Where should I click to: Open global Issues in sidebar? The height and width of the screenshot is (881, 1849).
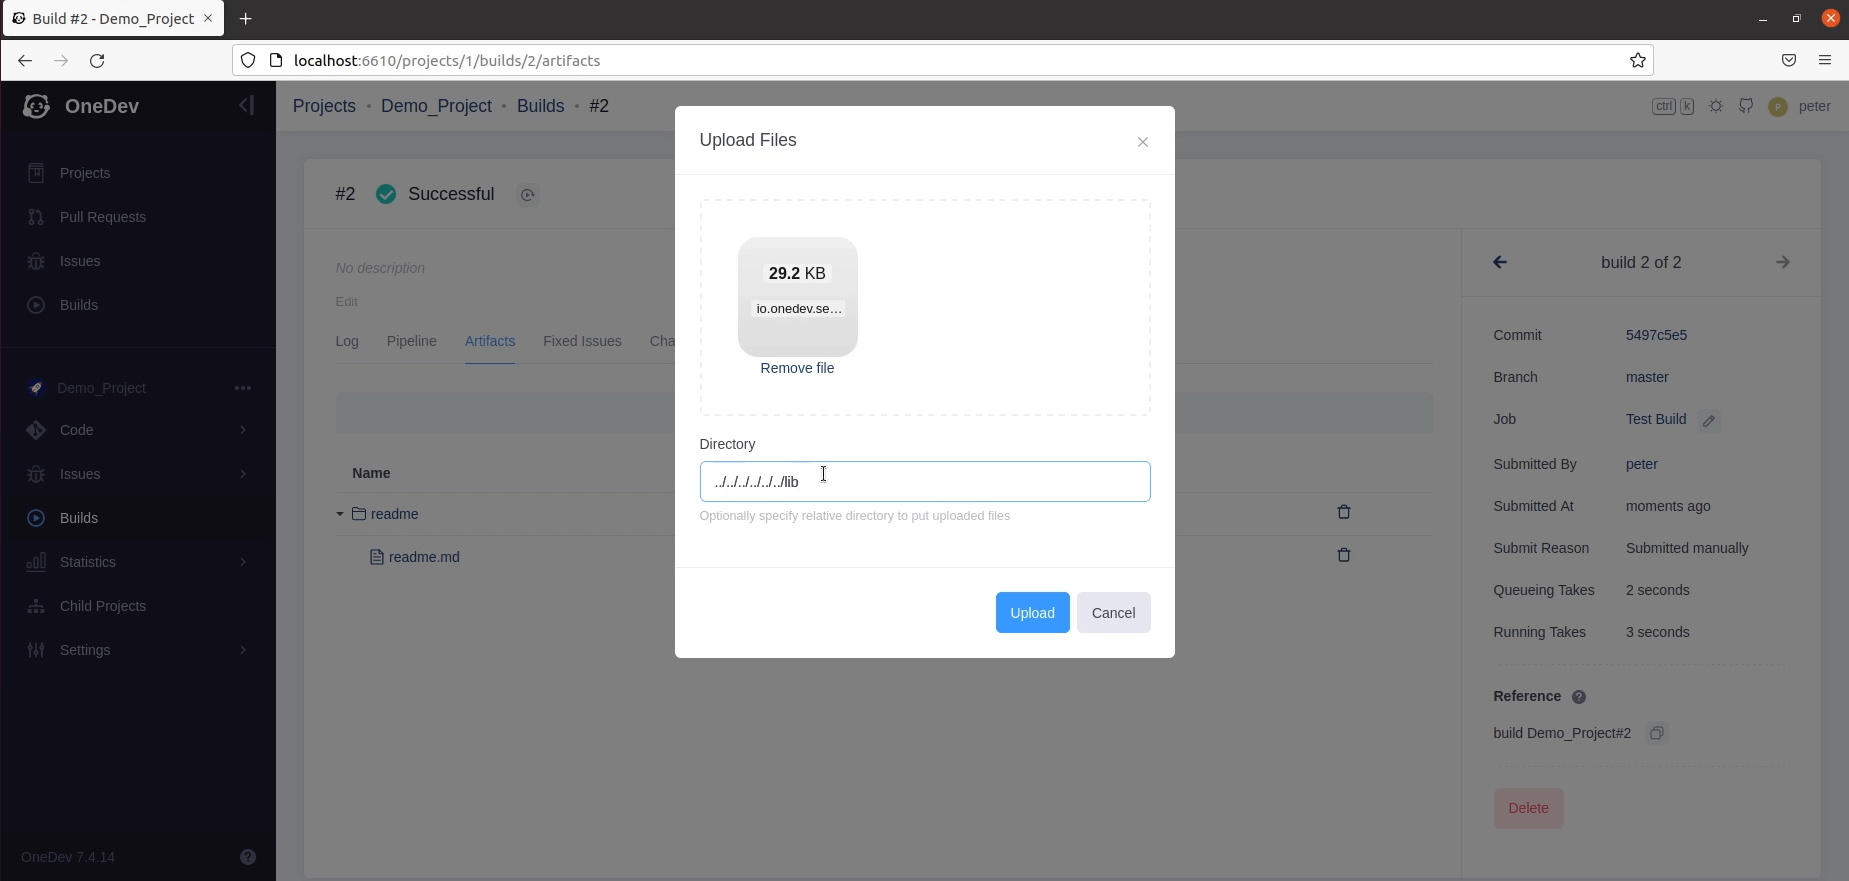pos(80,261)
